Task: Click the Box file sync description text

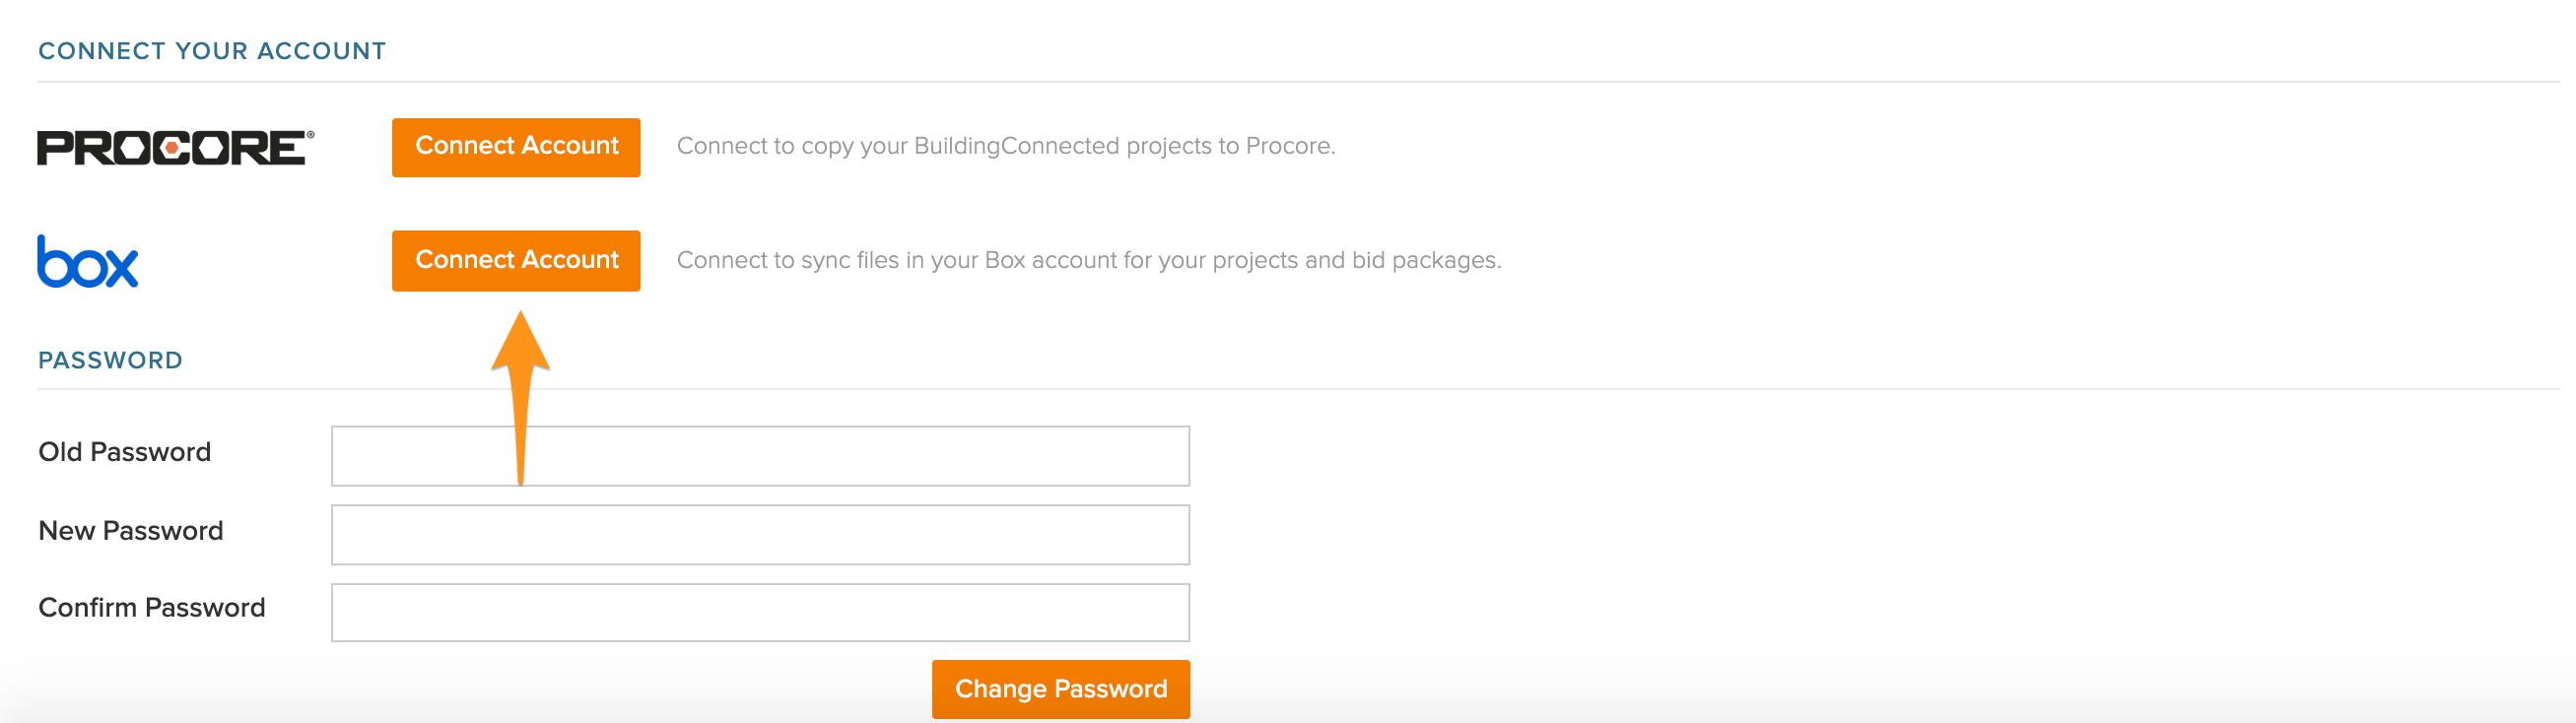Action: tap(1088, 260)
